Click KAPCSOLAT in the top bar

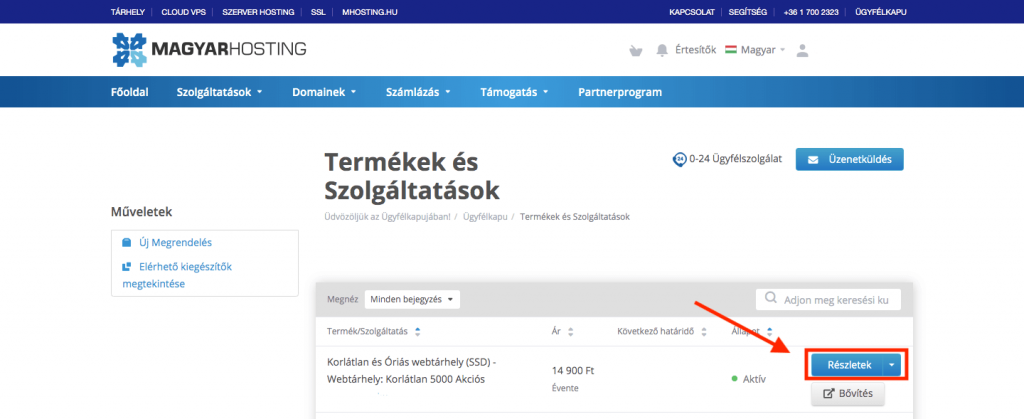tap(692, 12)
